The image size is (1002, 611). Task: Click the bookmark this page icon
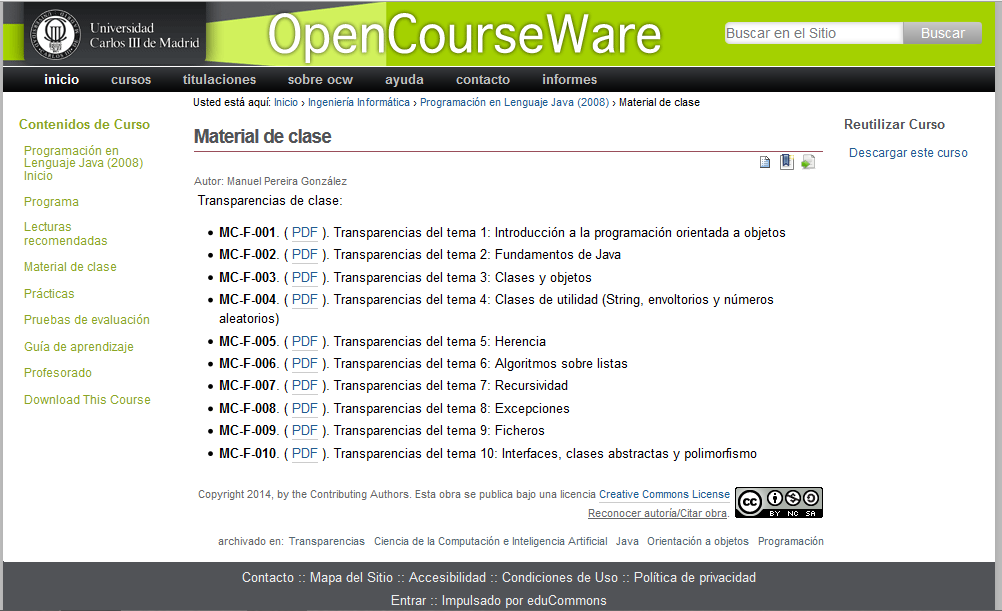(x=786, y=161)
